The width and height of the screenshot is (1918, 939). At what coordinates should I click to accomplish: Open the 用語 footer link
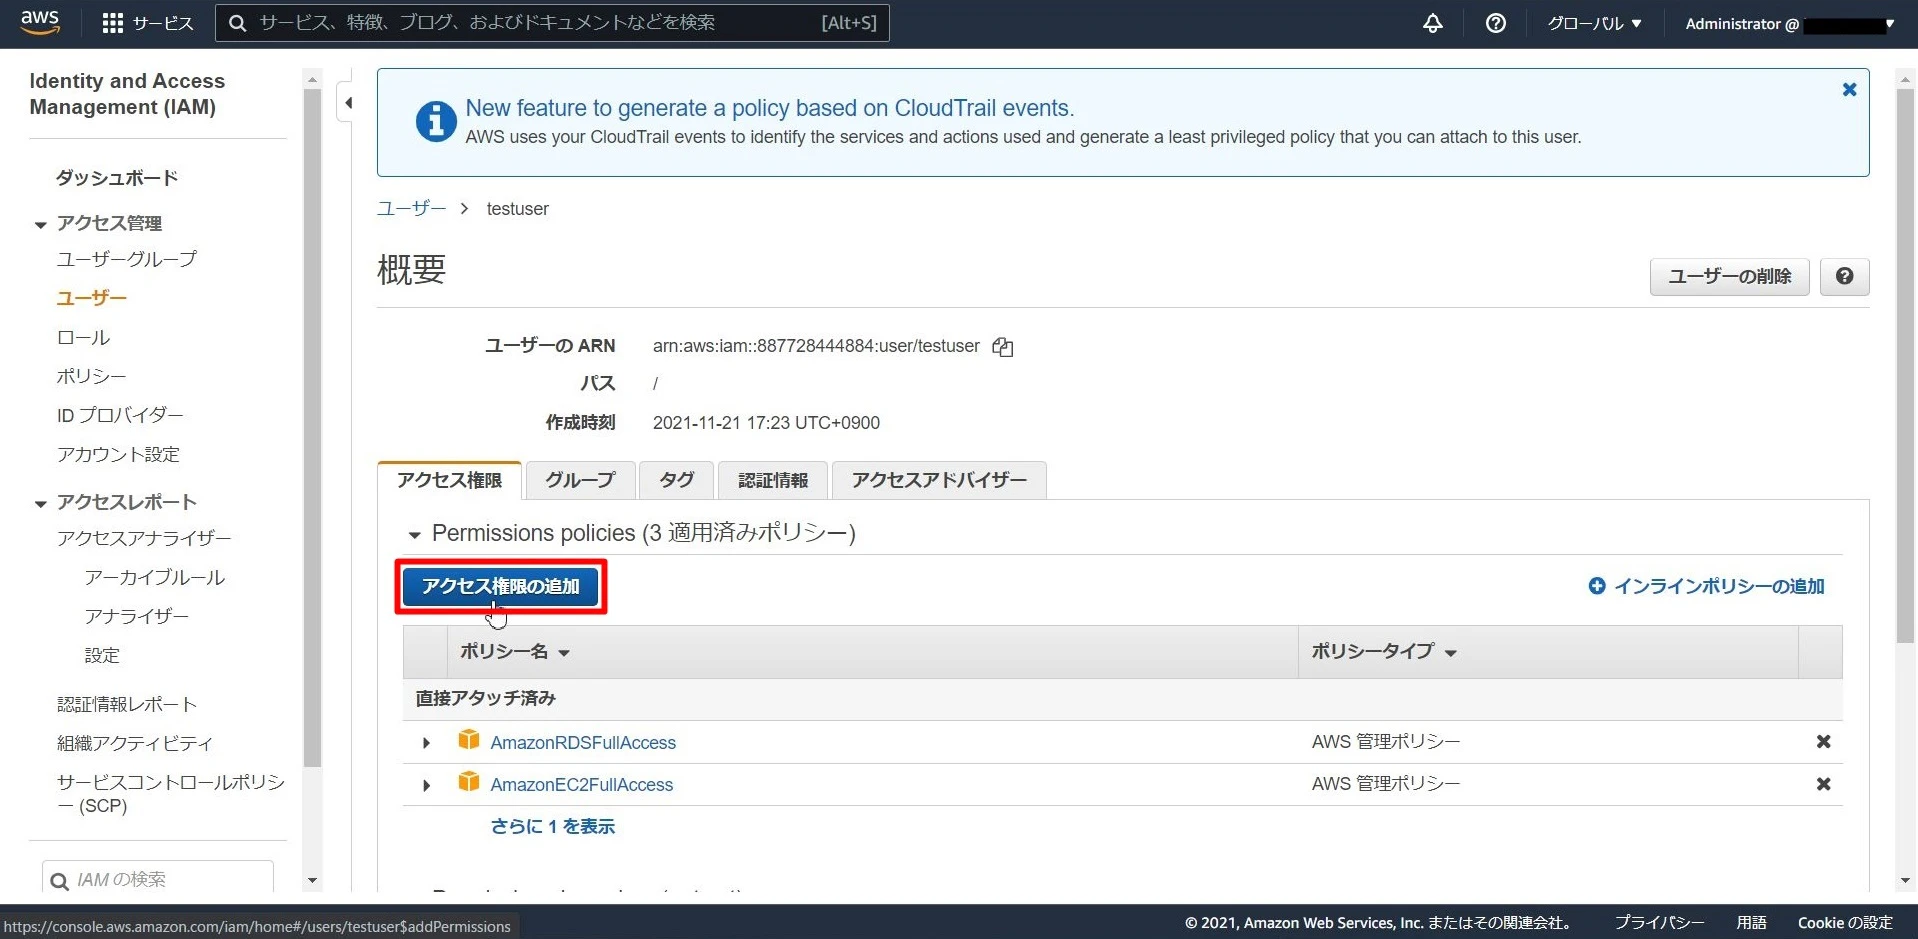1751,923
